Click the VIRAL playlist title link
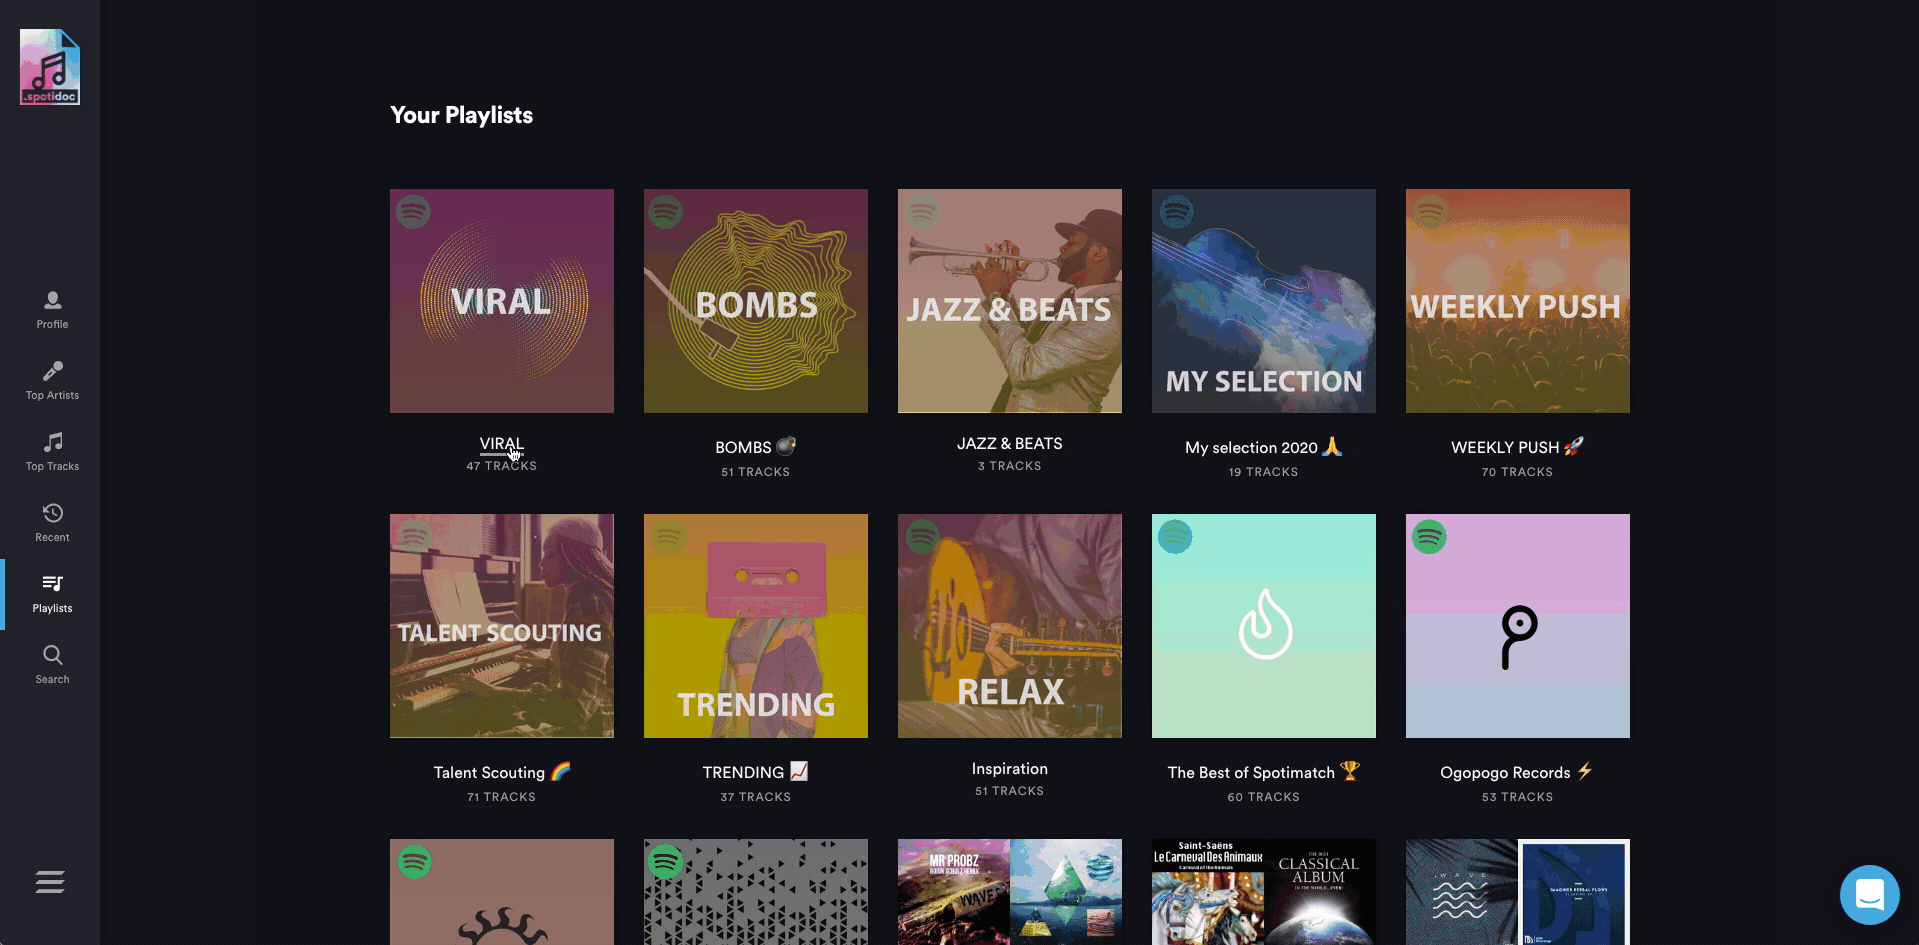Image resolution: width=1919 pixels, height=945 pixels. (502, 443)
